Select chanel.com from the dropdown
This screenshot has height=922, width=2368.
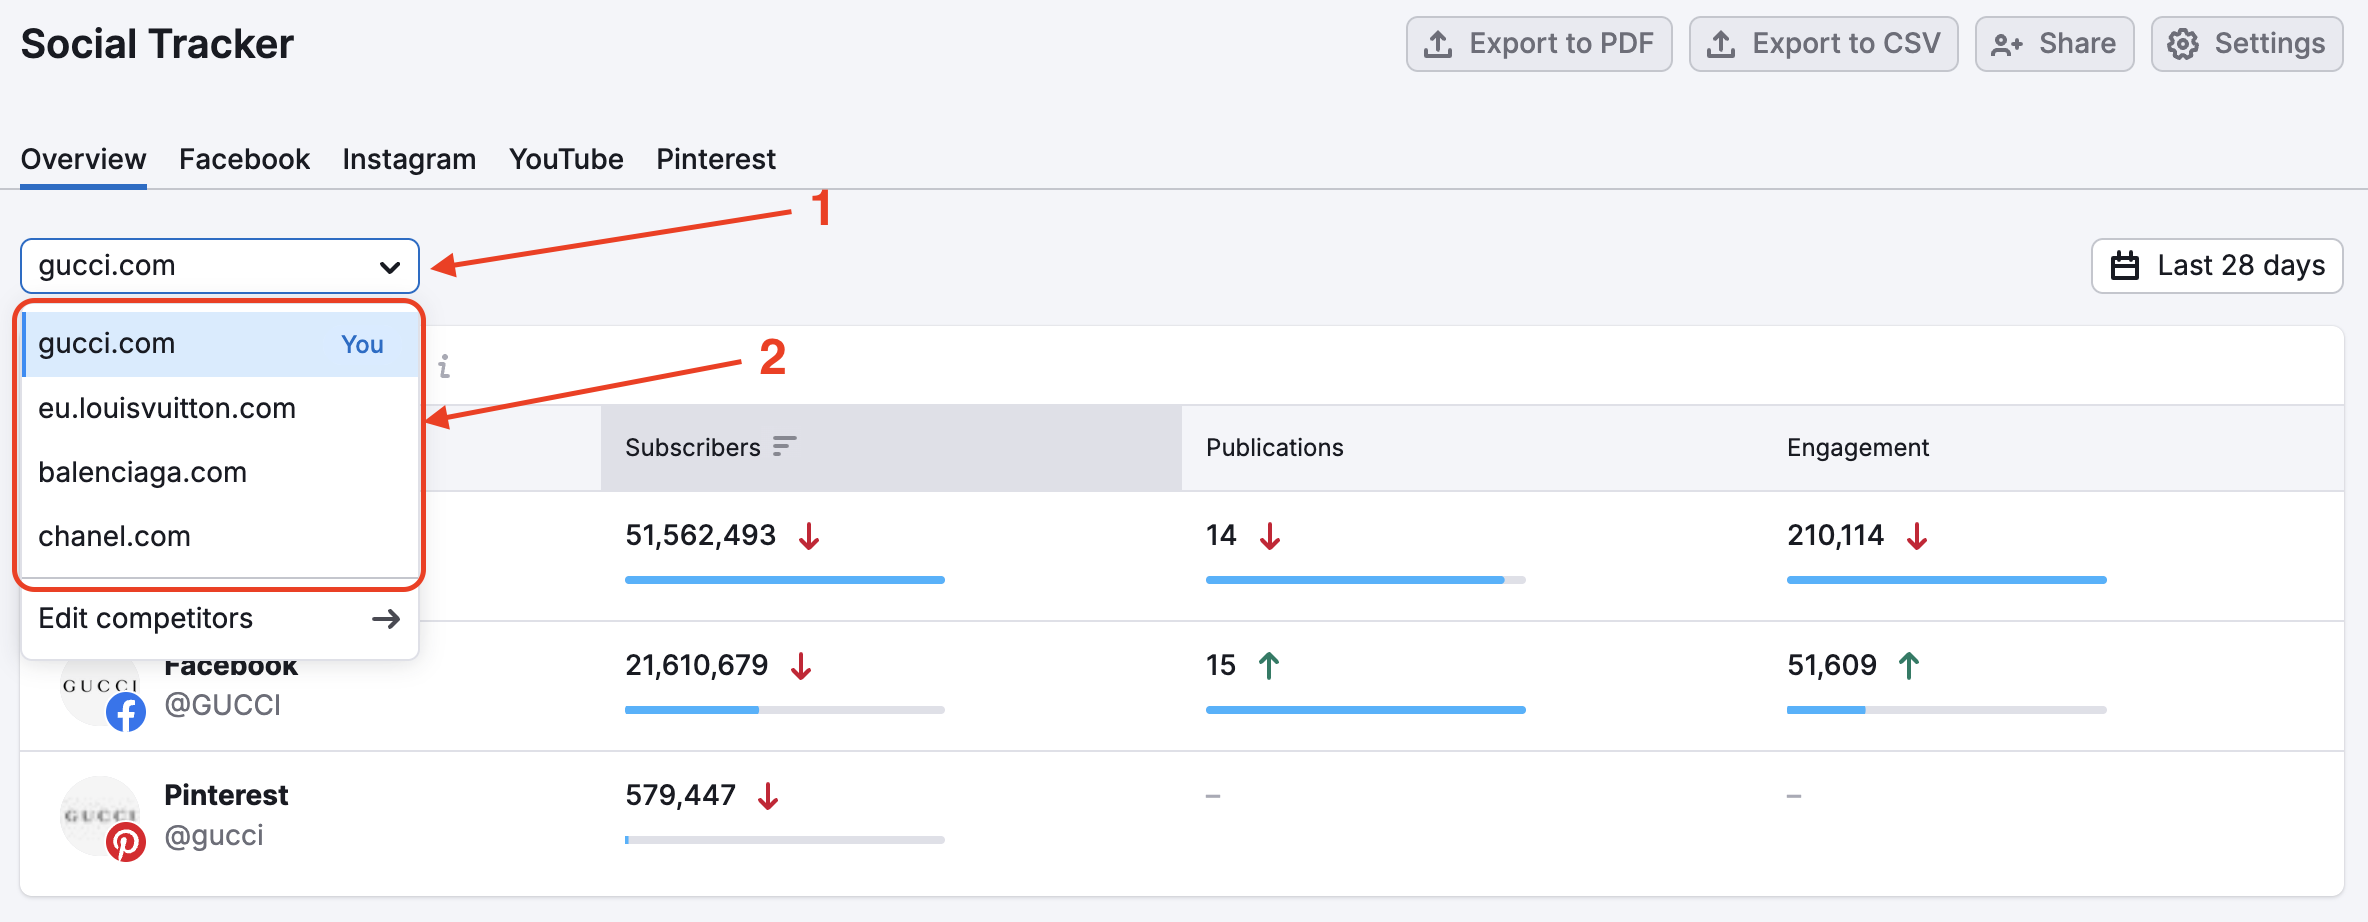114,536
